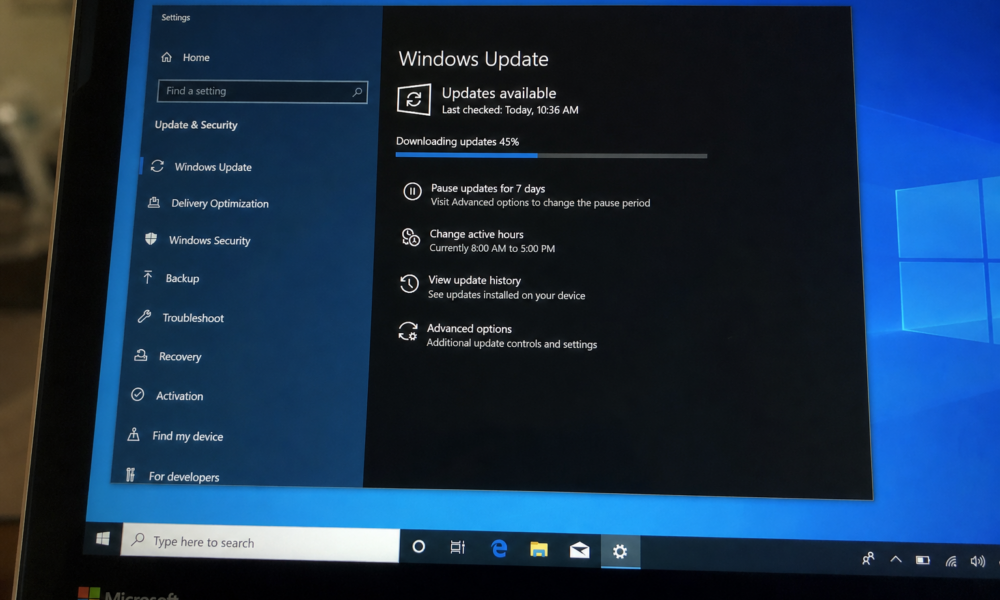1000x600 pixels.
Task: Click the Recovery icon
Action: pos(141,355)
